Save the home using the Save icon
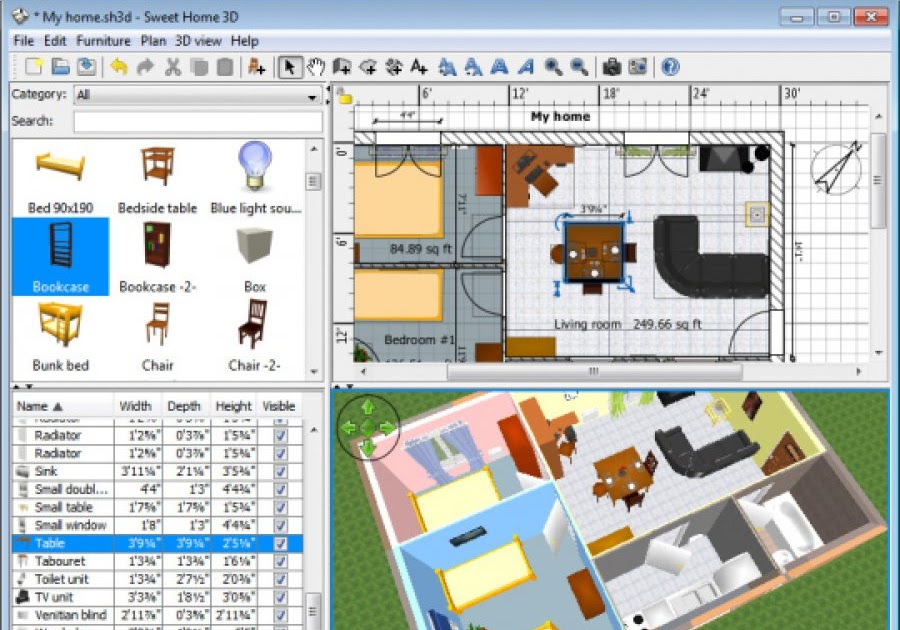900x630 pixels. (86, 67)
